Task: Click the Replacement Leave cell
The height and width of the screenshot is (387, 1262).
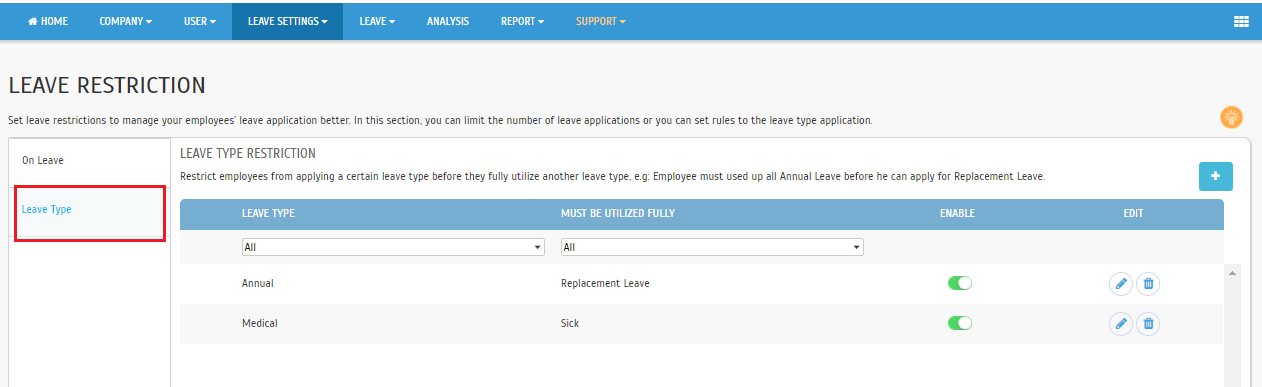Action: [x=605, y=283]
